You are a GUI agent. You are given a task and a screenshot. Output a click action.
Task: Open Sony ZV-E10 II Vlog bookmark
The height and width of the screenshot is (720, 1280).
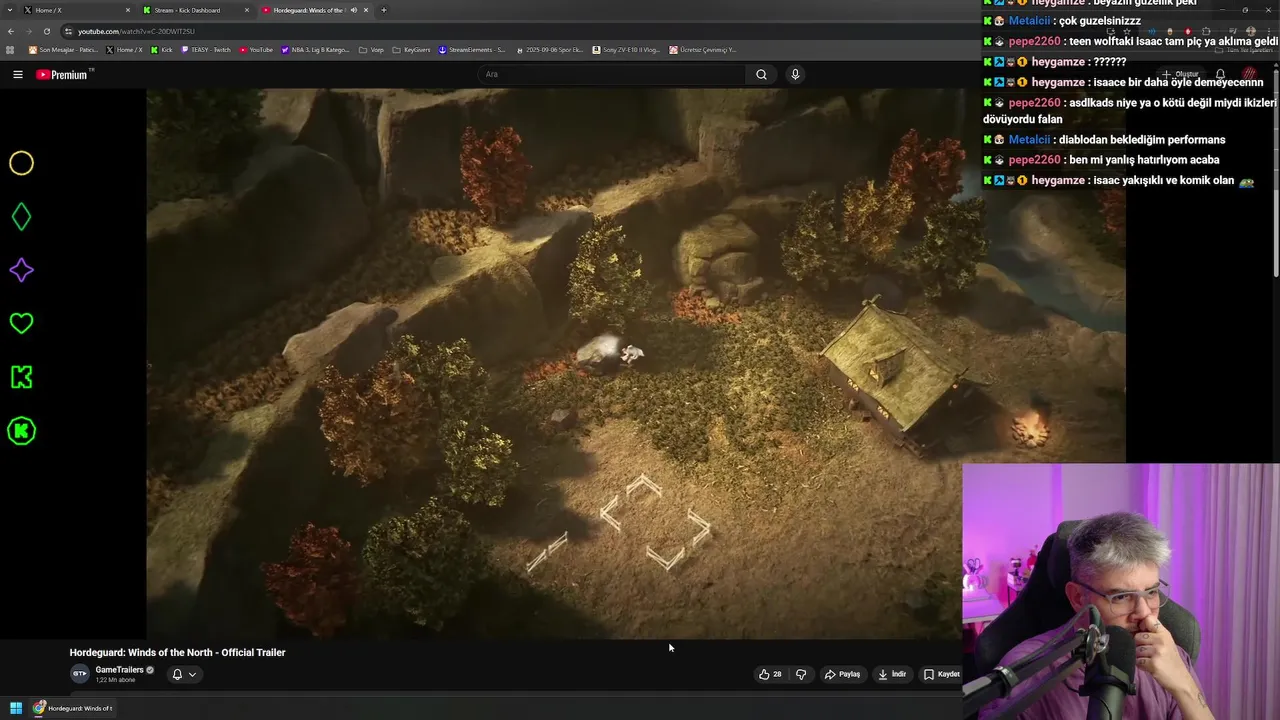626,49
